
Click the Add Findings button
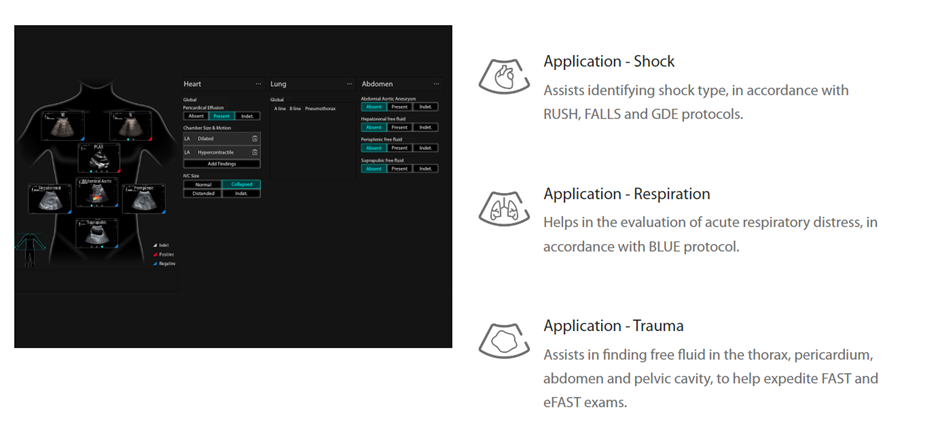222,164
